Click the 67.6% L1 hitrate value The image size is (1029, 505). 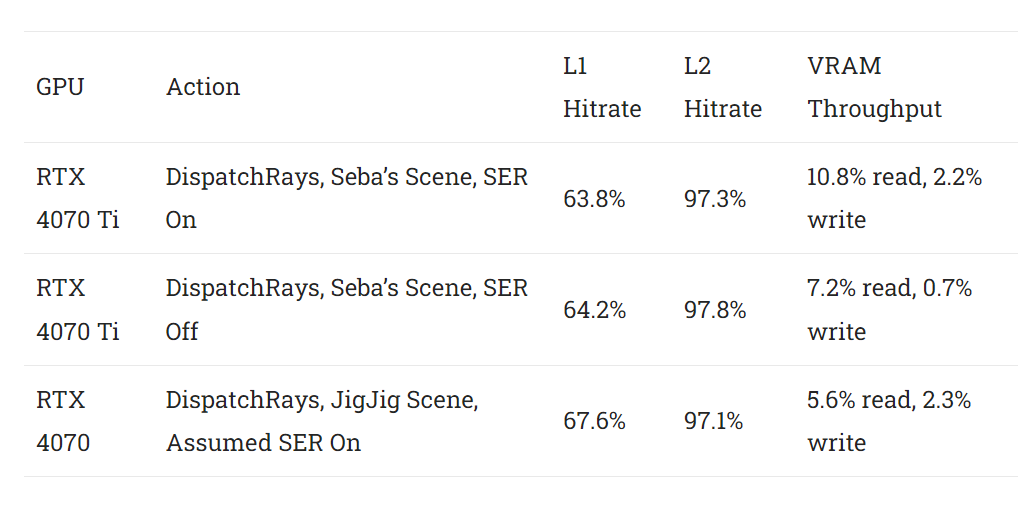[594, 421]
